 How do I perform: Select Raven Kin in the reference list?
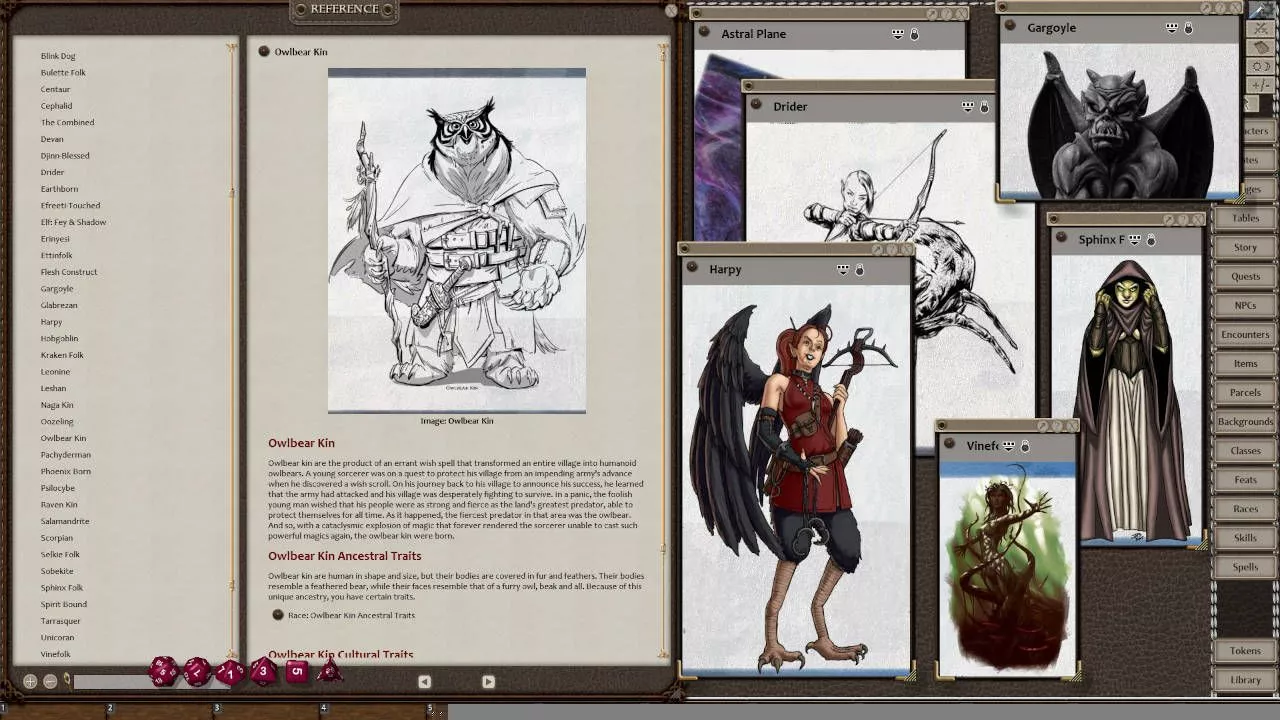click(59, 504)
